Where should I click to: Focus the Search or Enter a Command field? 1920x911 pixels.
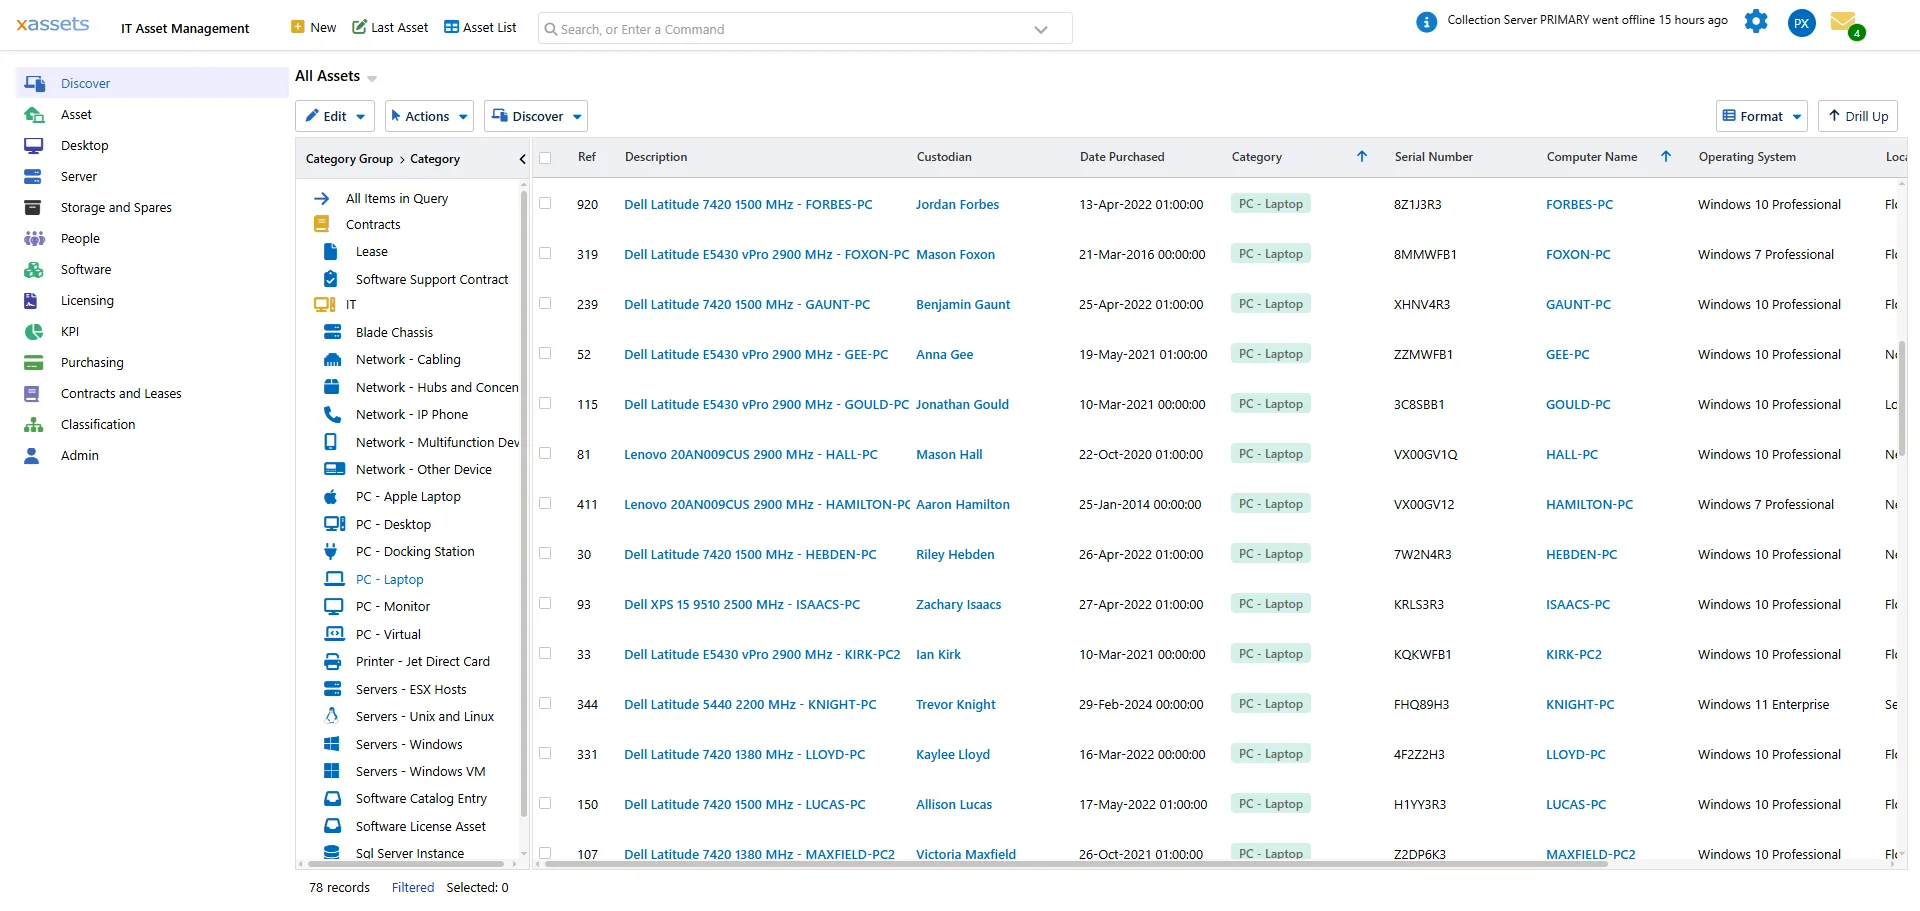click(x=805, y=29)
